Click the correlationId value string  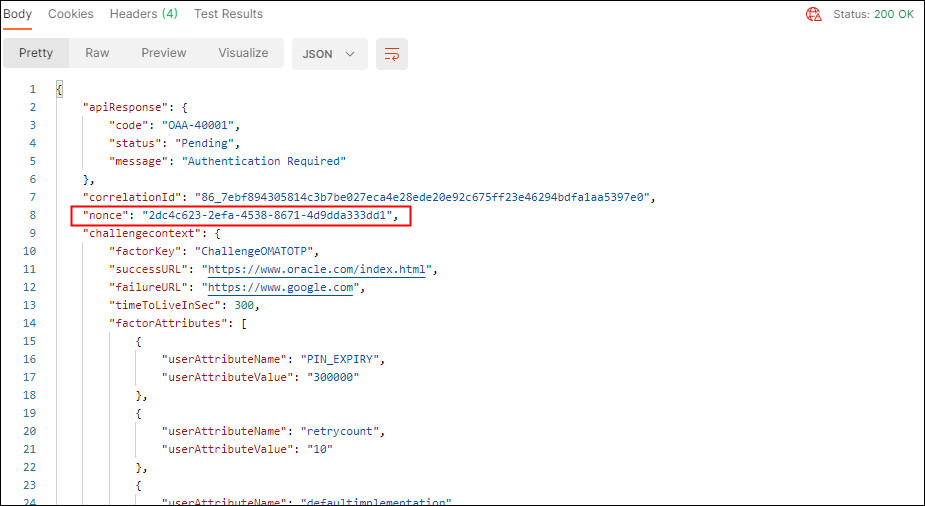tap(422, 197)
